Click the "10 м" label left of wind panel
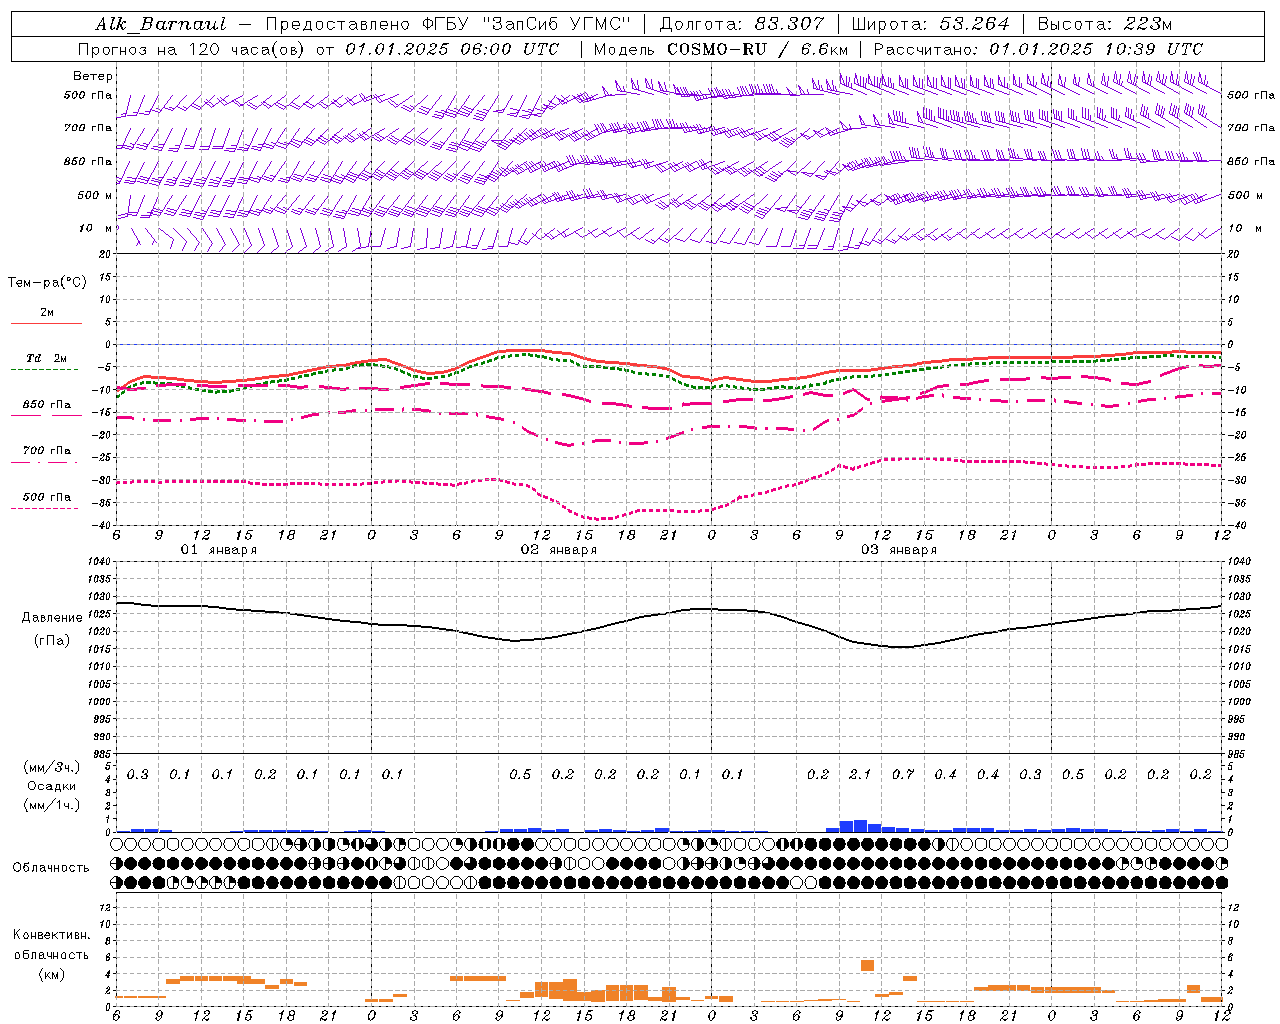 point(95,229)
